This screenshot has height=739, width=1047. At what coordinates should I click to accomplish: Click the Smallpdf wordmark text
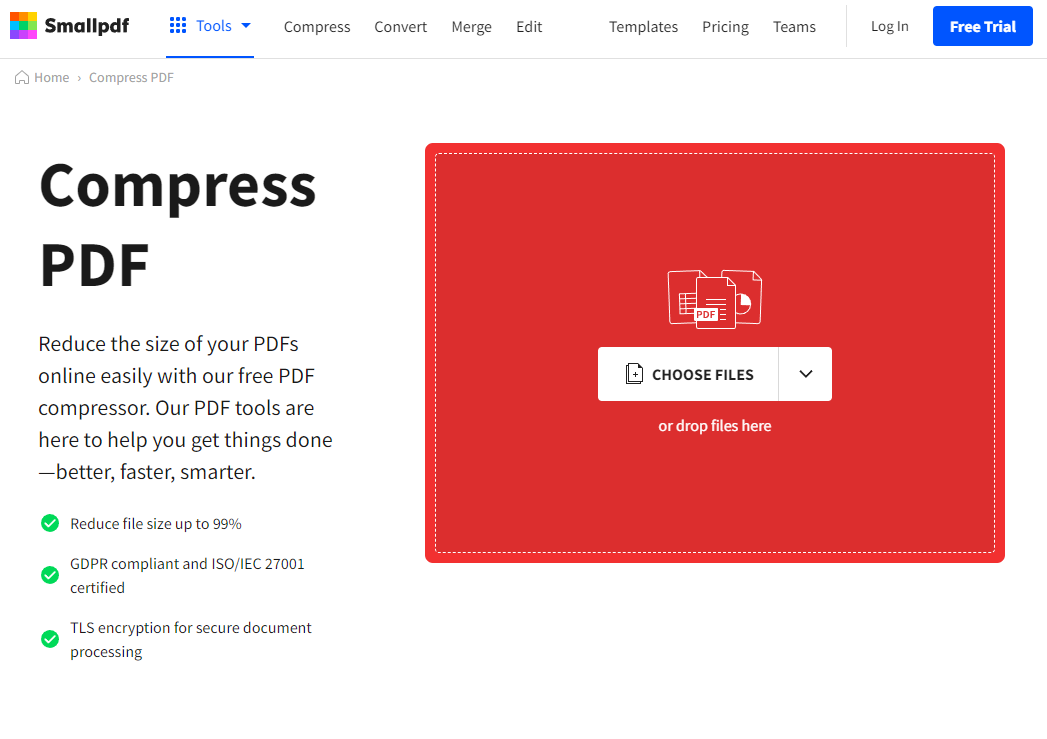tap(87, 26)
